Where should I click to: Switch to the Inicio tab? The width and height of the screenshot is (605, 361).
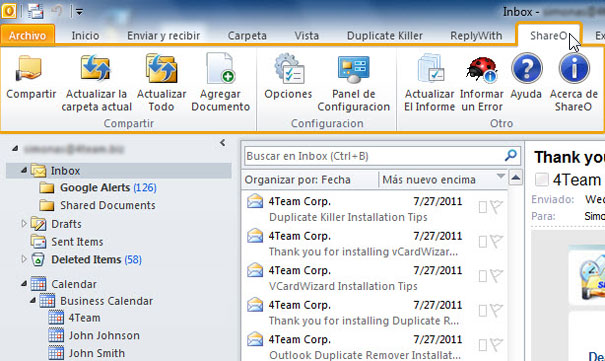[85, 36]
